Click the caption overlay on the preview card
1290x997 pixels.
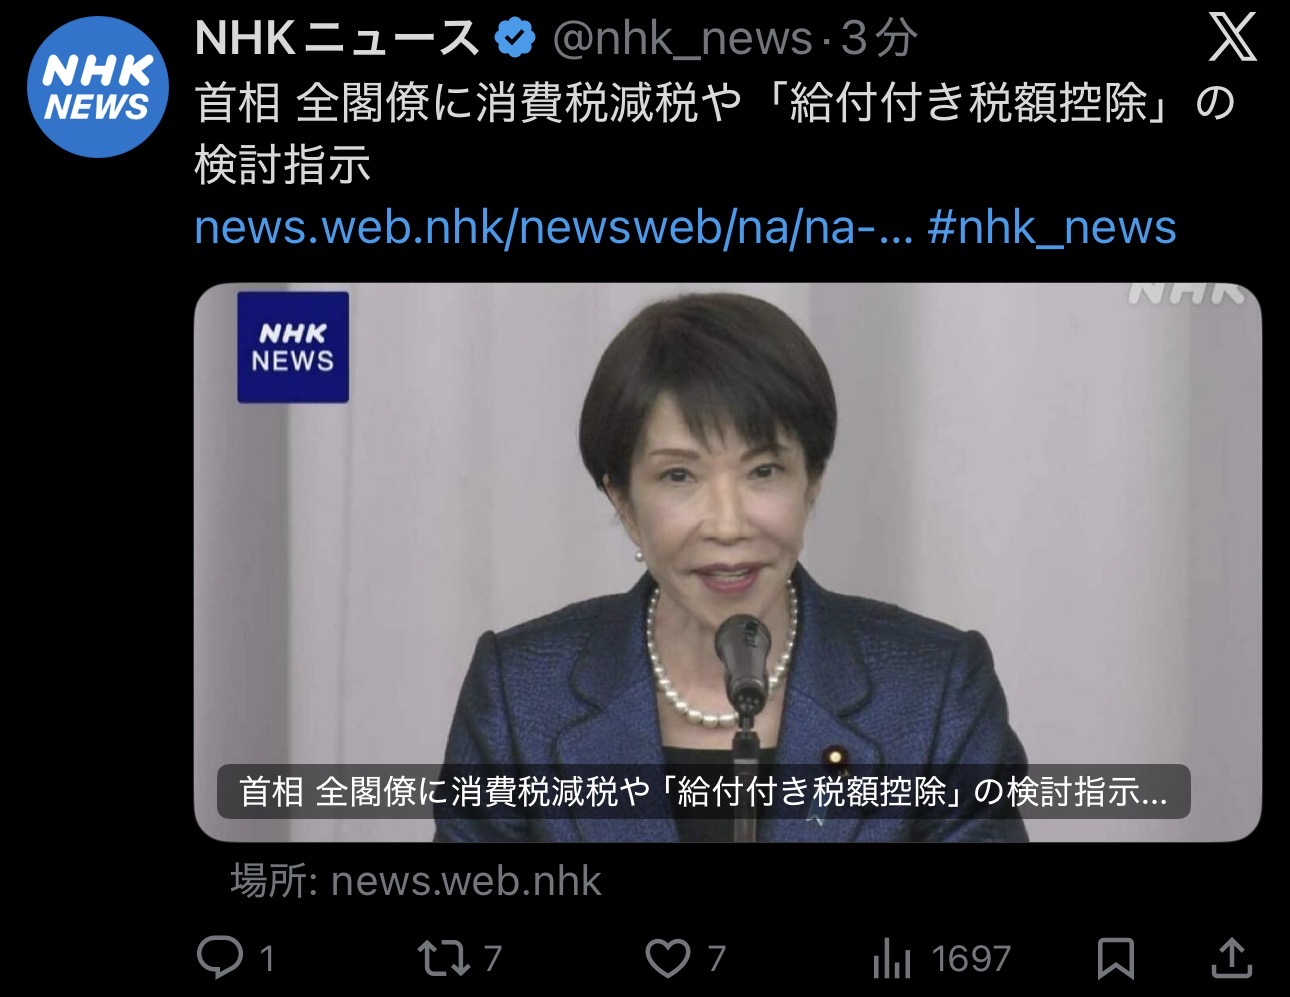tap(703, 792)
